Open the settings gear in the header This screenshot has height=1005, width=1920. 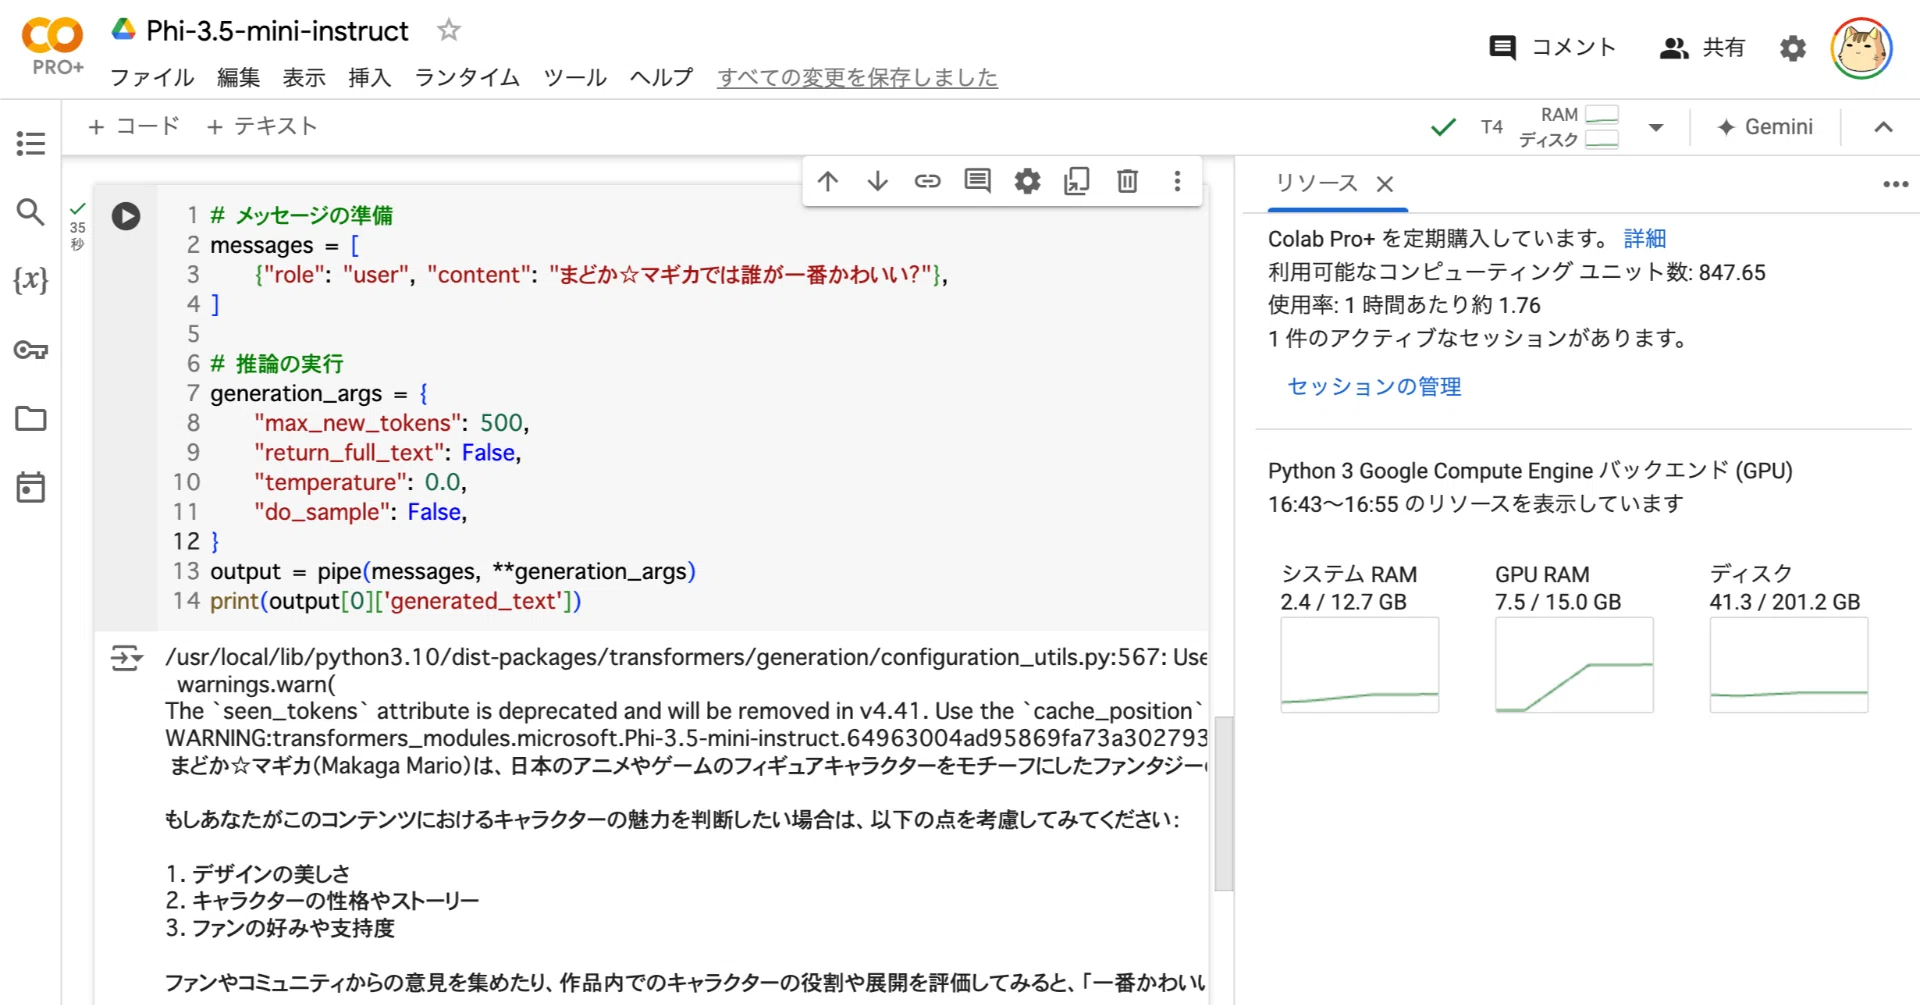click(1793, 48)
